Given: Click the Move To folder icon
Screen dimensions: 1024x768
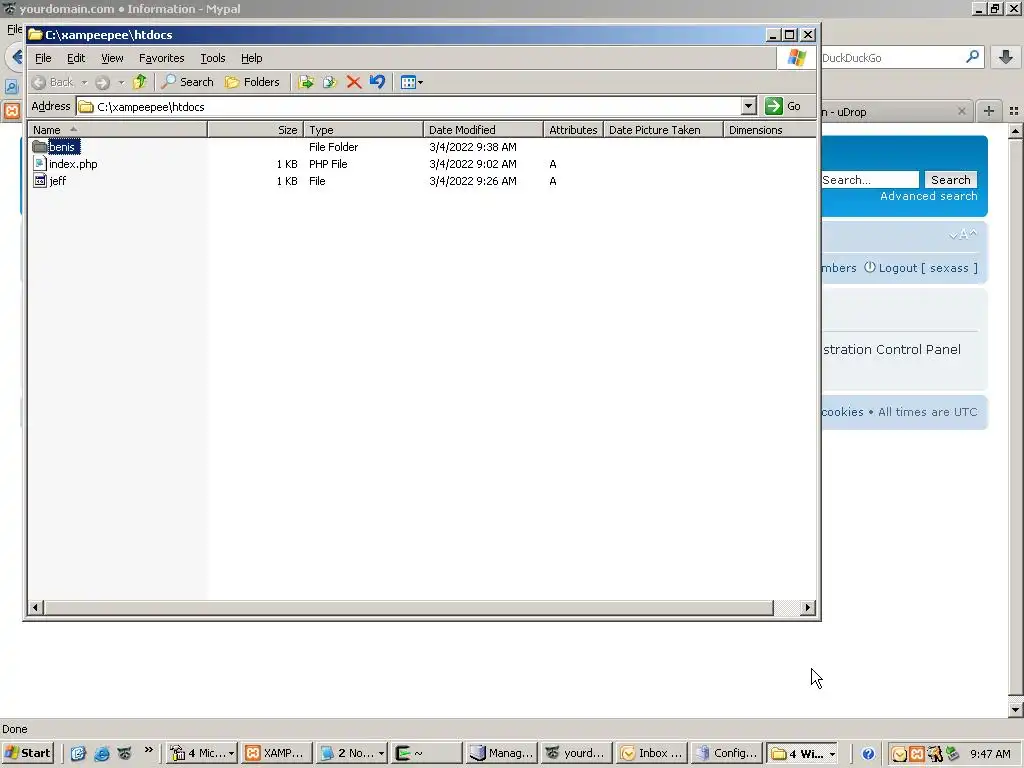Looking at the screenshot, I should coord(306,82).
